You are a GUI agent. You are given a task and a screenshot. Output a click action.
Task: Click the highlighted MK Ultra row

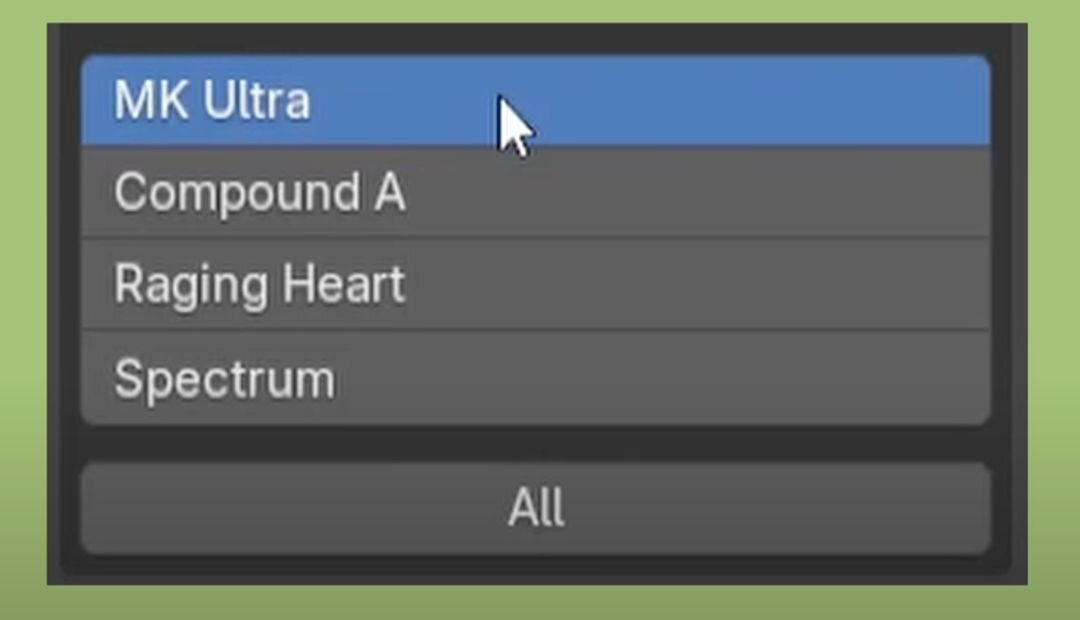click(535, 100)
